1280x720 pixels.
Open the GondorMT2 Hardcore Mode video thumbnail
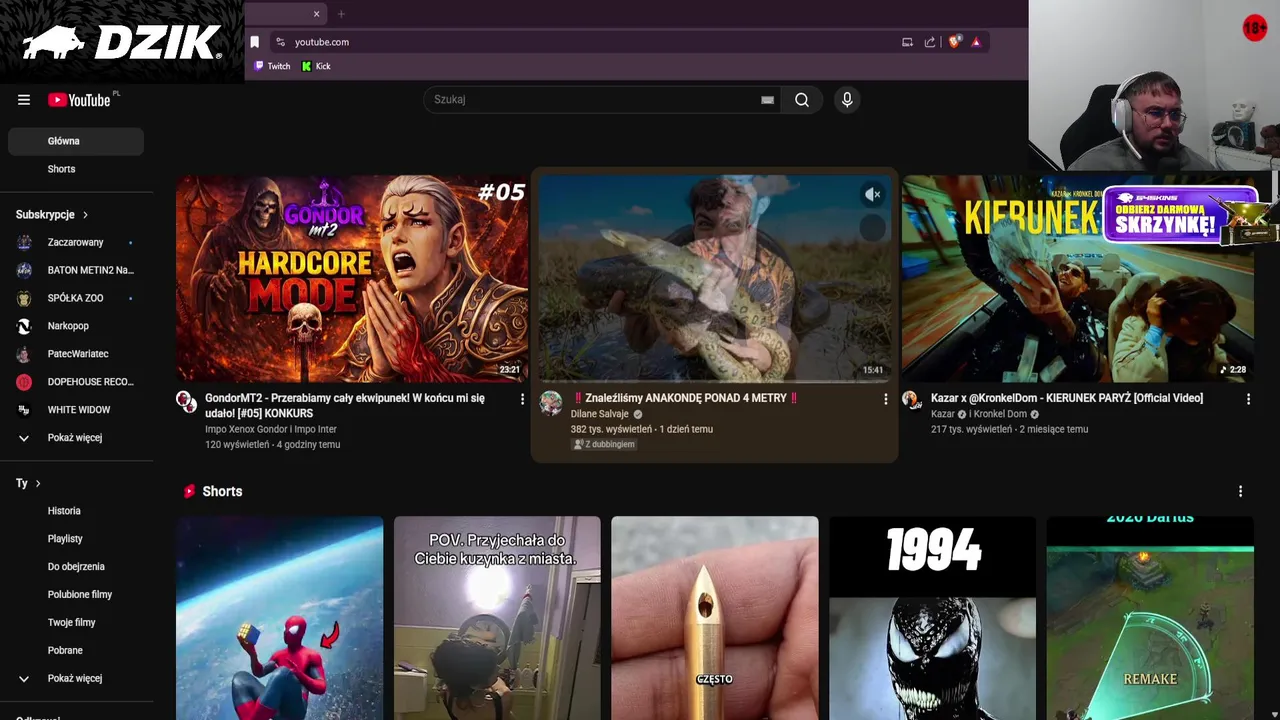click(352, 279)
